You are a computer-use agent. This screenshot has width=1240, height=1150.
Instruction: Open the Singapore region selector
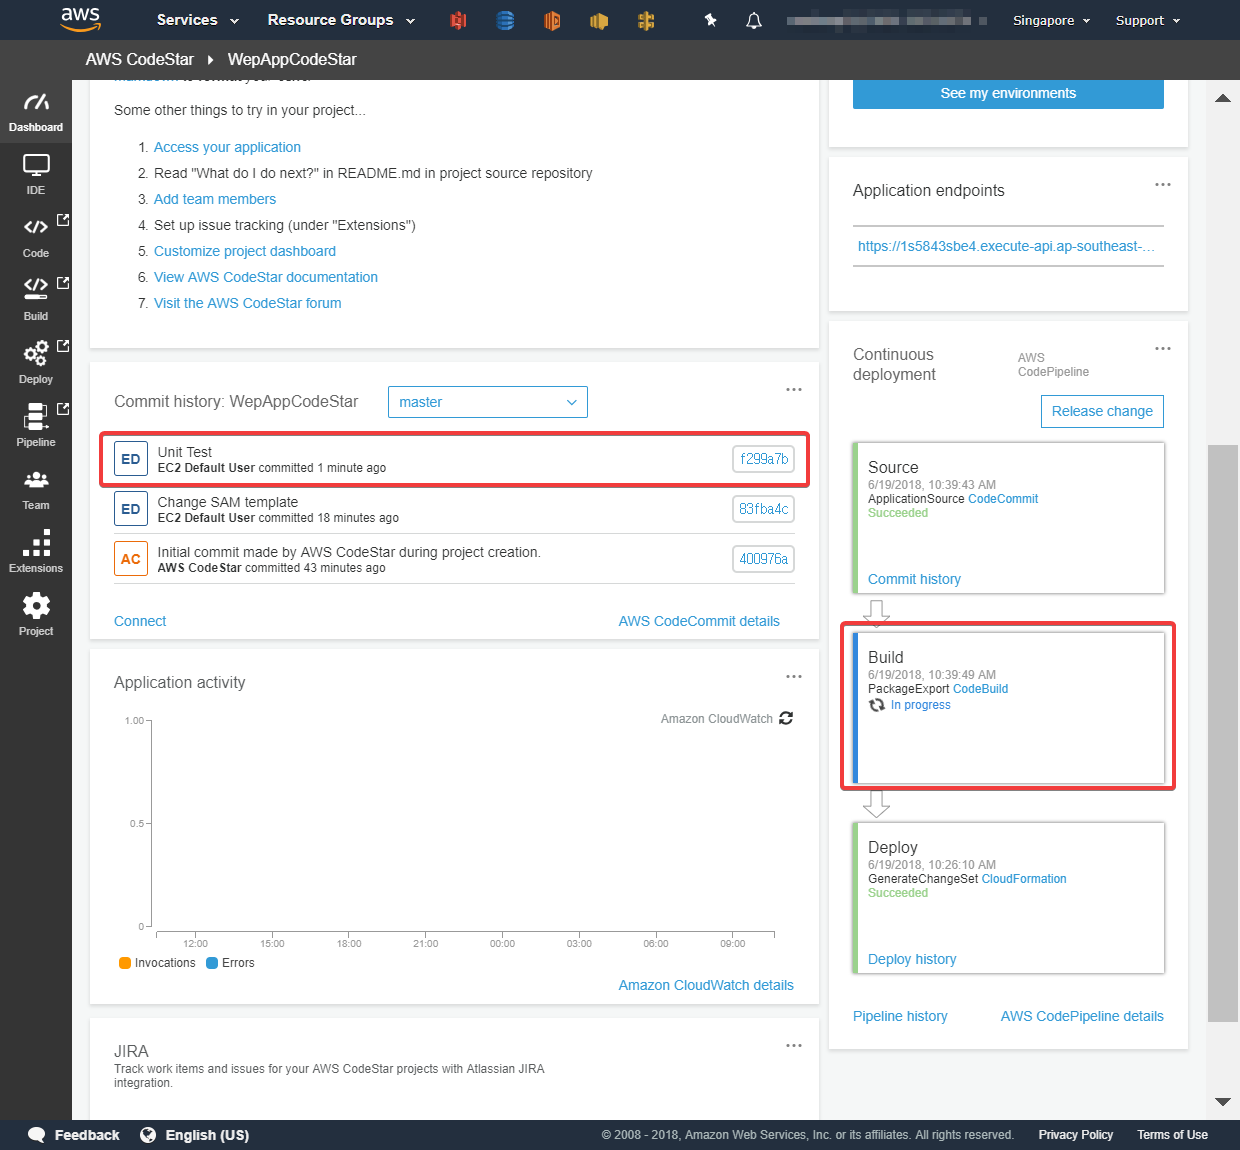tap(1051, 20)
